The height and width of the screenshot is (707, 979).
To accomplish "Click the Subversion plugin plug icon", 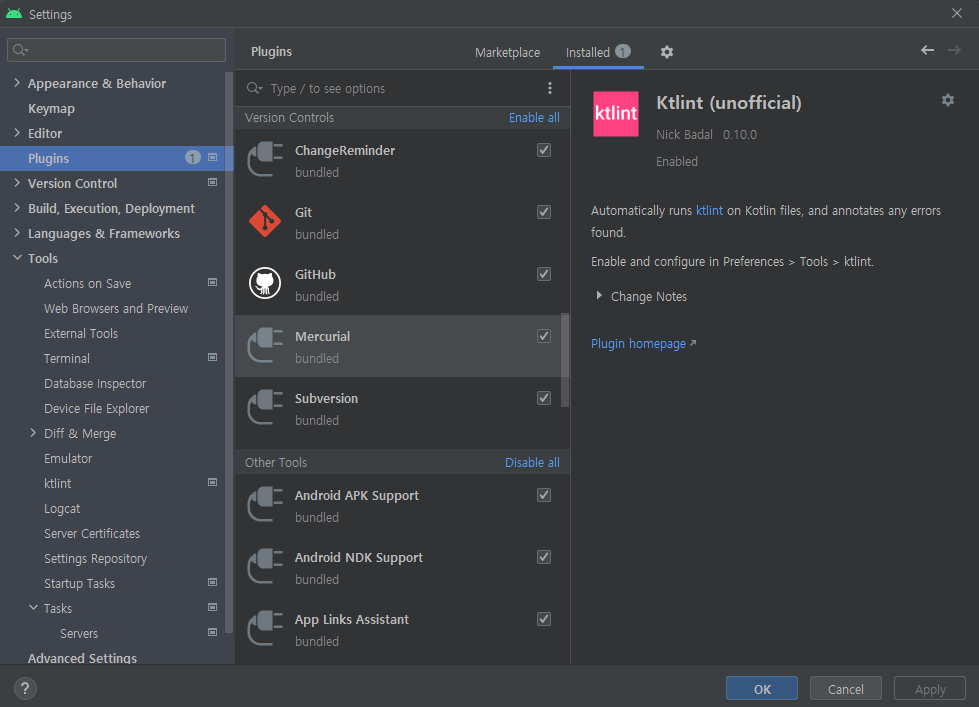I will point(265,407).
